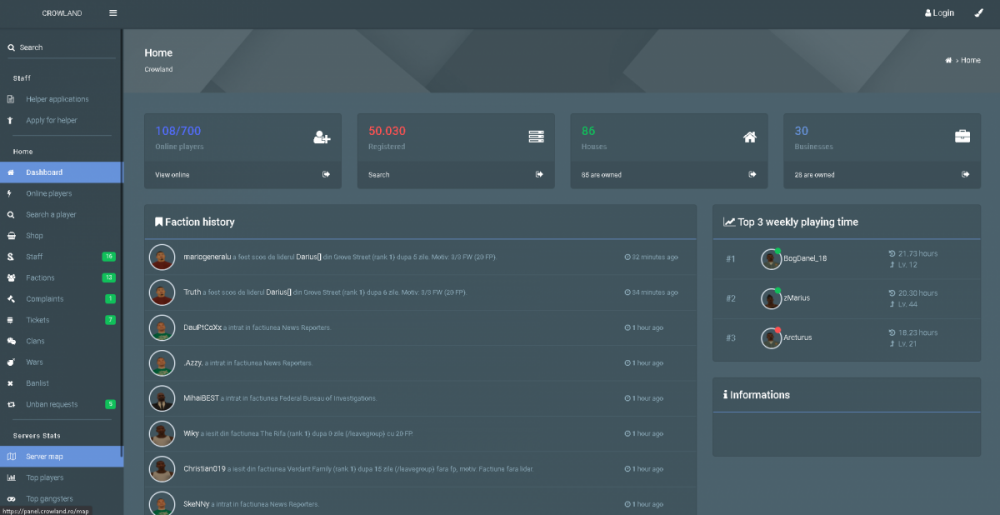
Task: Open the Shop basket icon
Action: point(11,236)
